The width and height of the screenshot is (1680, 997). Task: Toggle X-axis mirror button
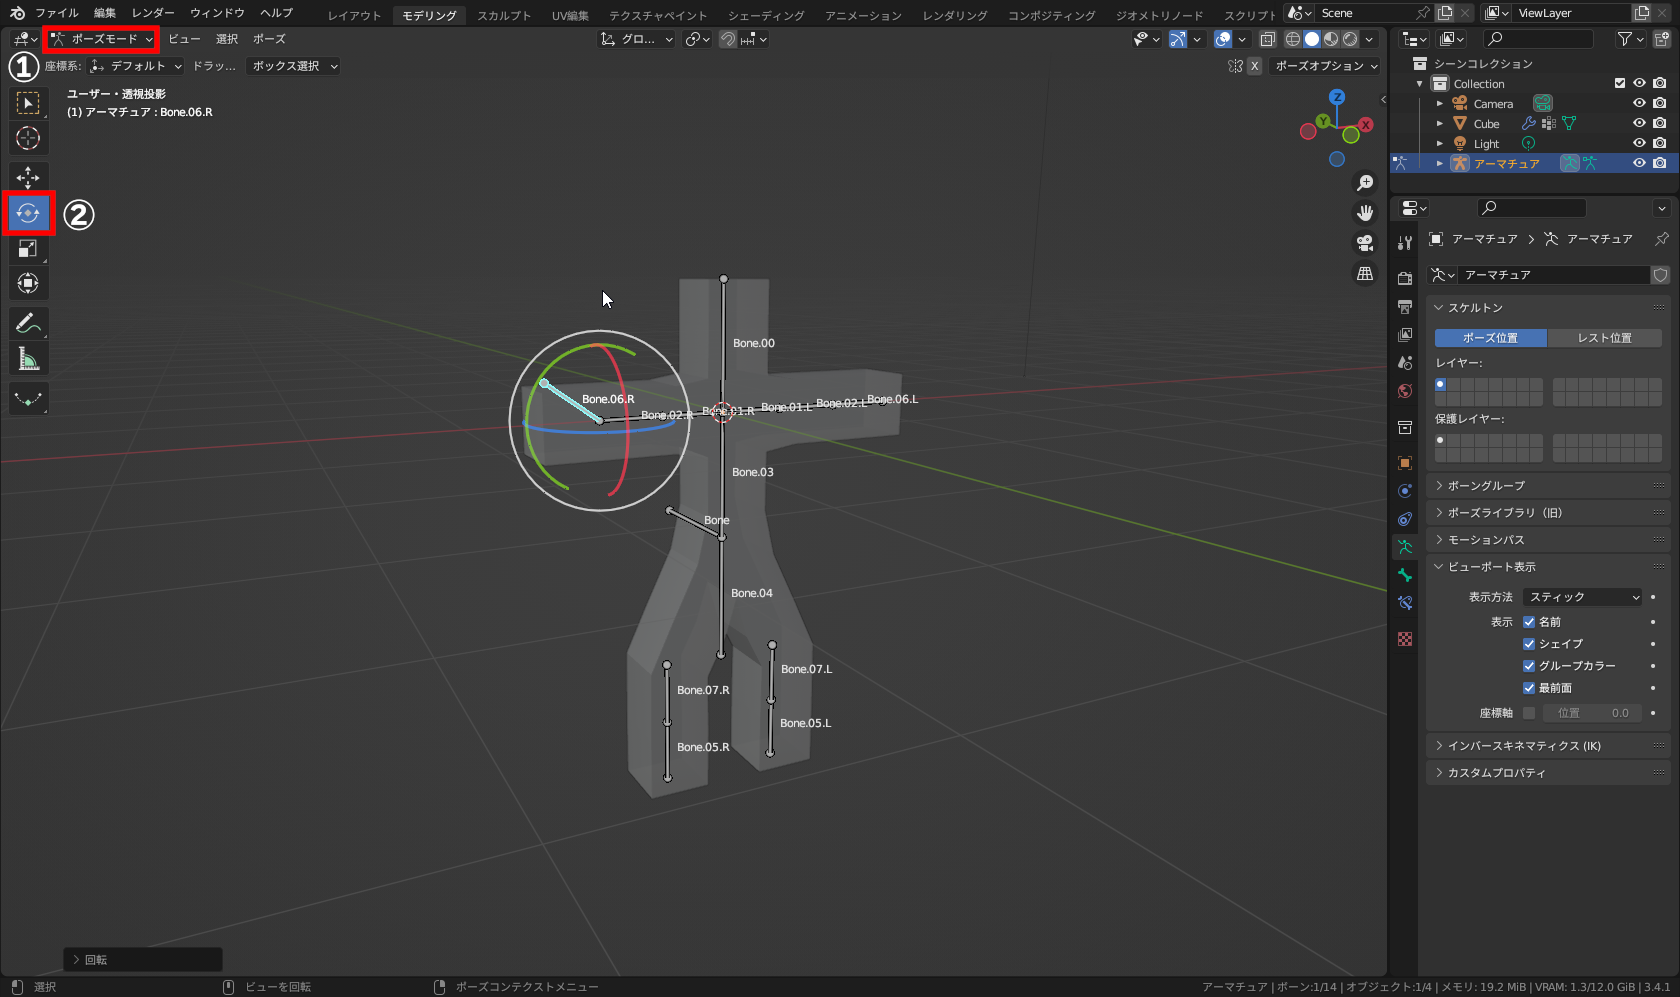(x=1254, y=66)
